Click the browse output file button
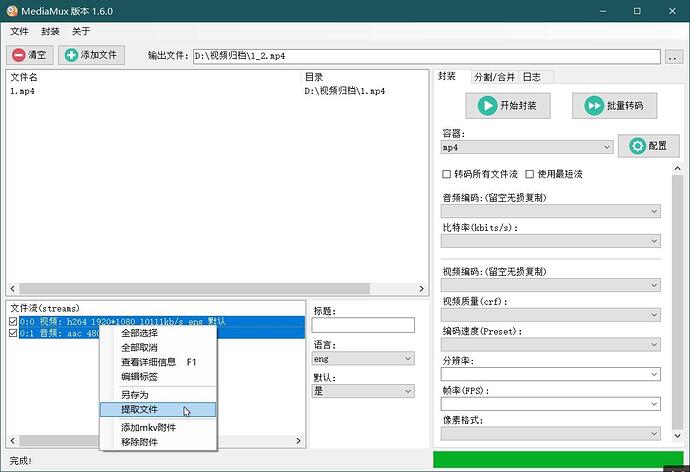Viewport: 690px width, 472px height. (673, 56)
